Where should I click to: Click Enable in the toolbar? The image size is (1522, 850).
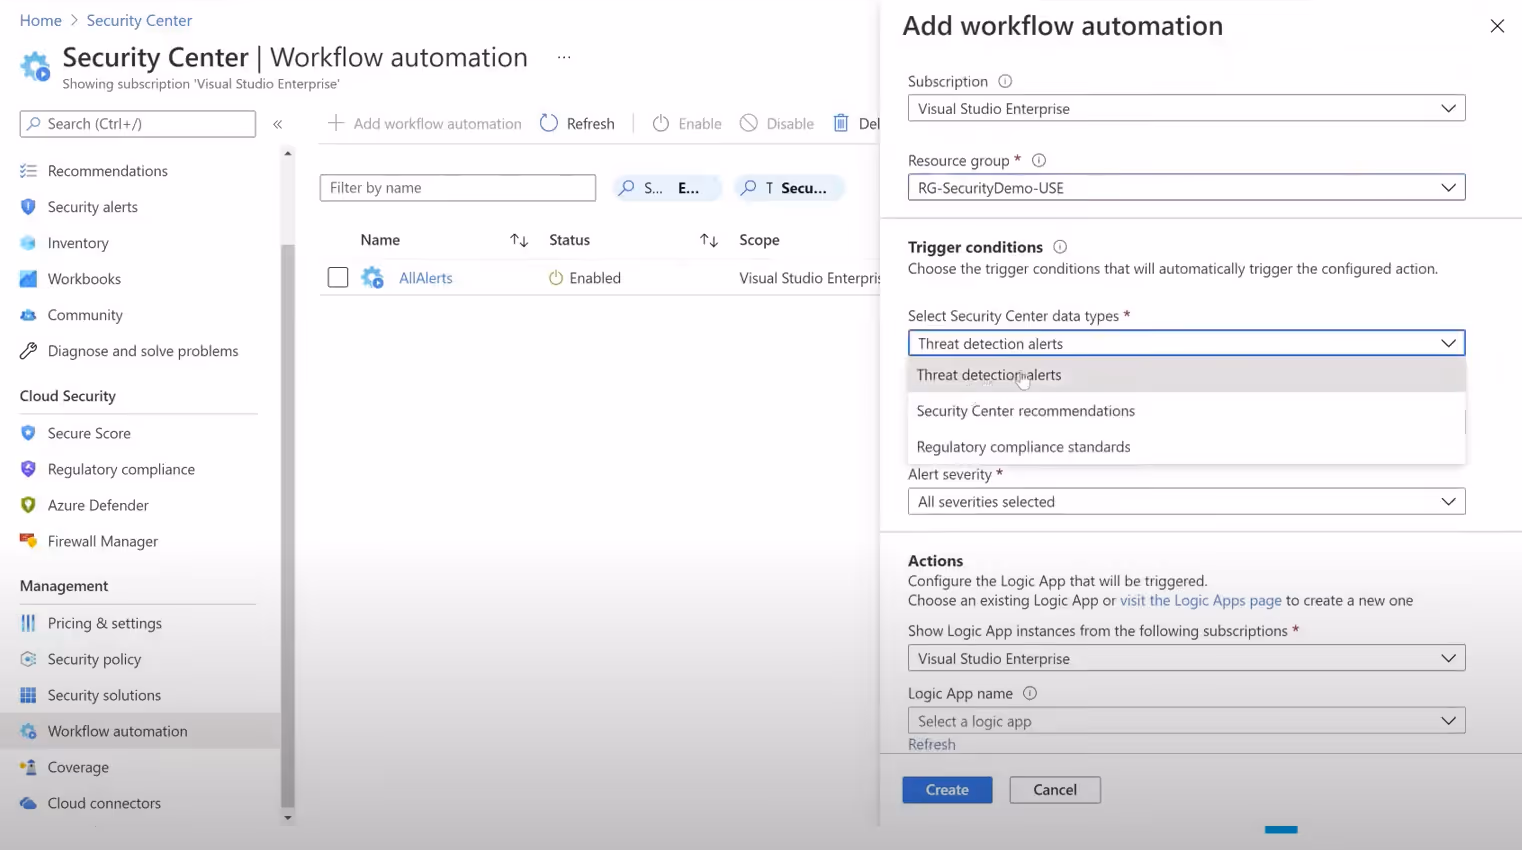(x=687, y=123)
